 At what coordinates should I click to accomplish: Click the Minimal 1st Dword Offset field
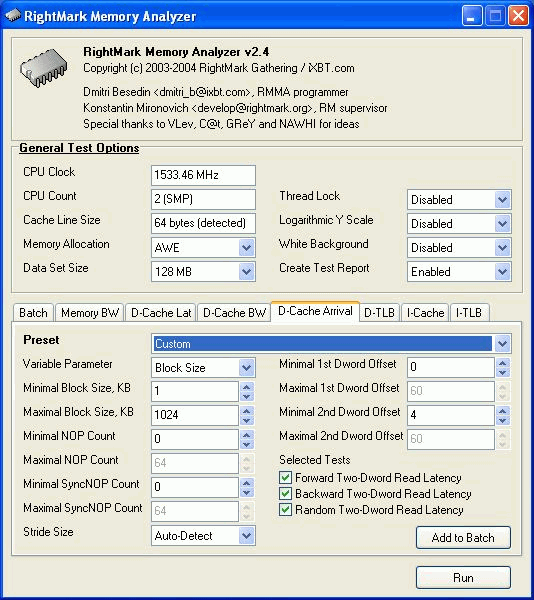451,367
